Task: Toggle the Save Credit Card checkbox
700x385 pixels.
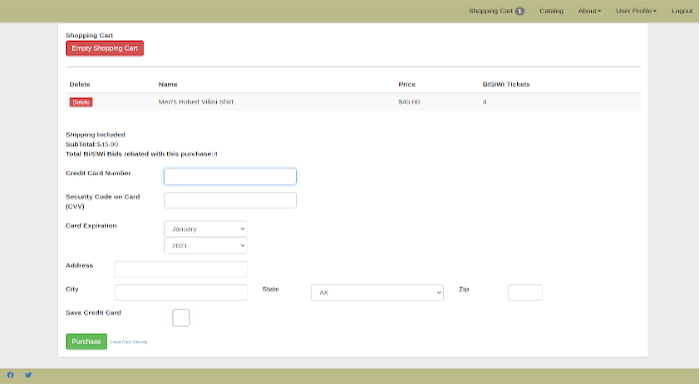Action: (x=181, y=318)
